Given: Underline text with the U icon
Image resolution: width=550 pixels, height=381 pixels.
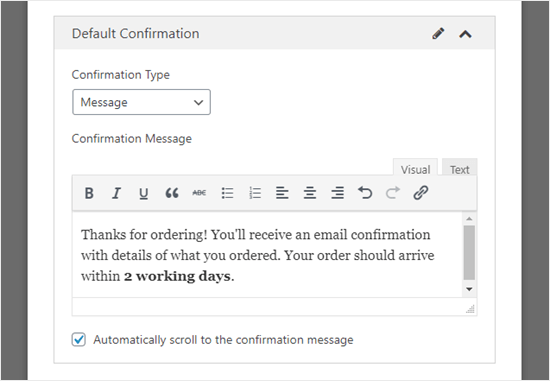Looking at the screenshot, I should point(143,193).
